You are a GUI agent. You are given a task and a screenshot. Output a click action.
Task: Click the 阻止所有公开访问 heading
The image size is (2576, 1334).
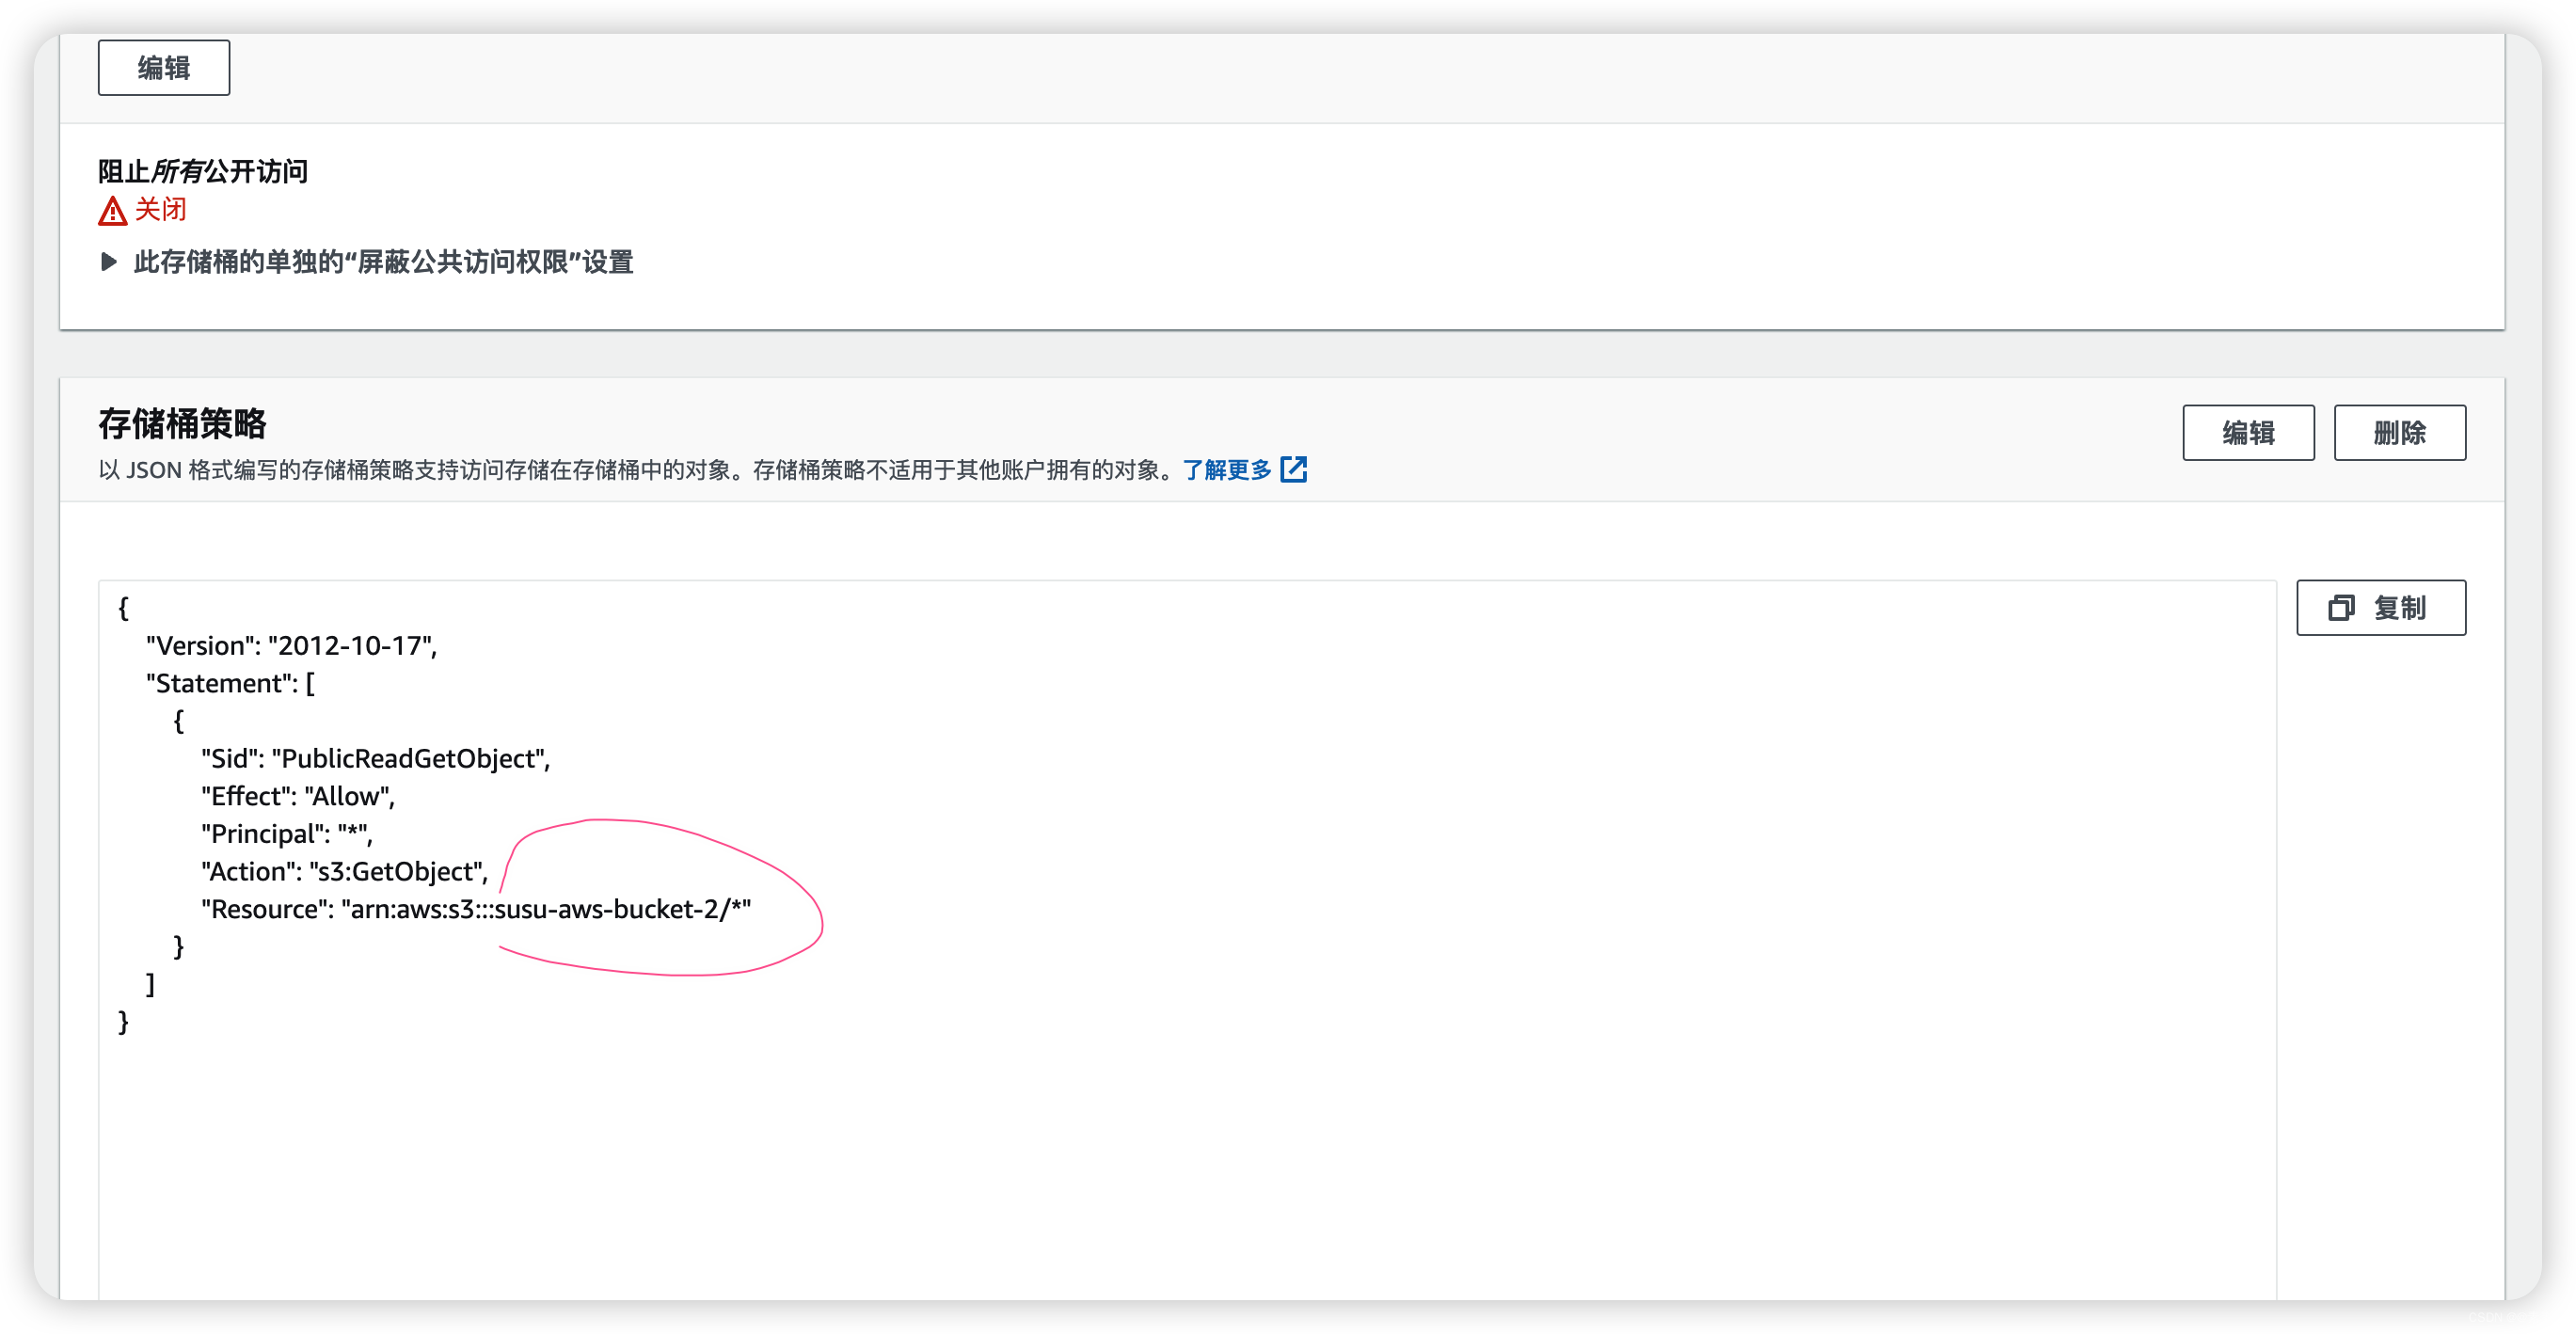click(x=203, y=172)
